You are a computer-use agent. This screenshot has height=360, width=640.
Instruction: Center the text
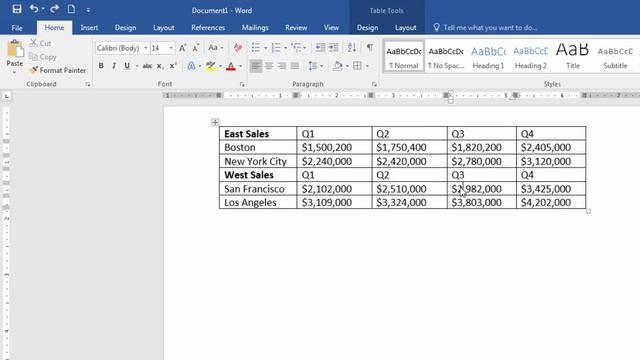click(269, 66)
